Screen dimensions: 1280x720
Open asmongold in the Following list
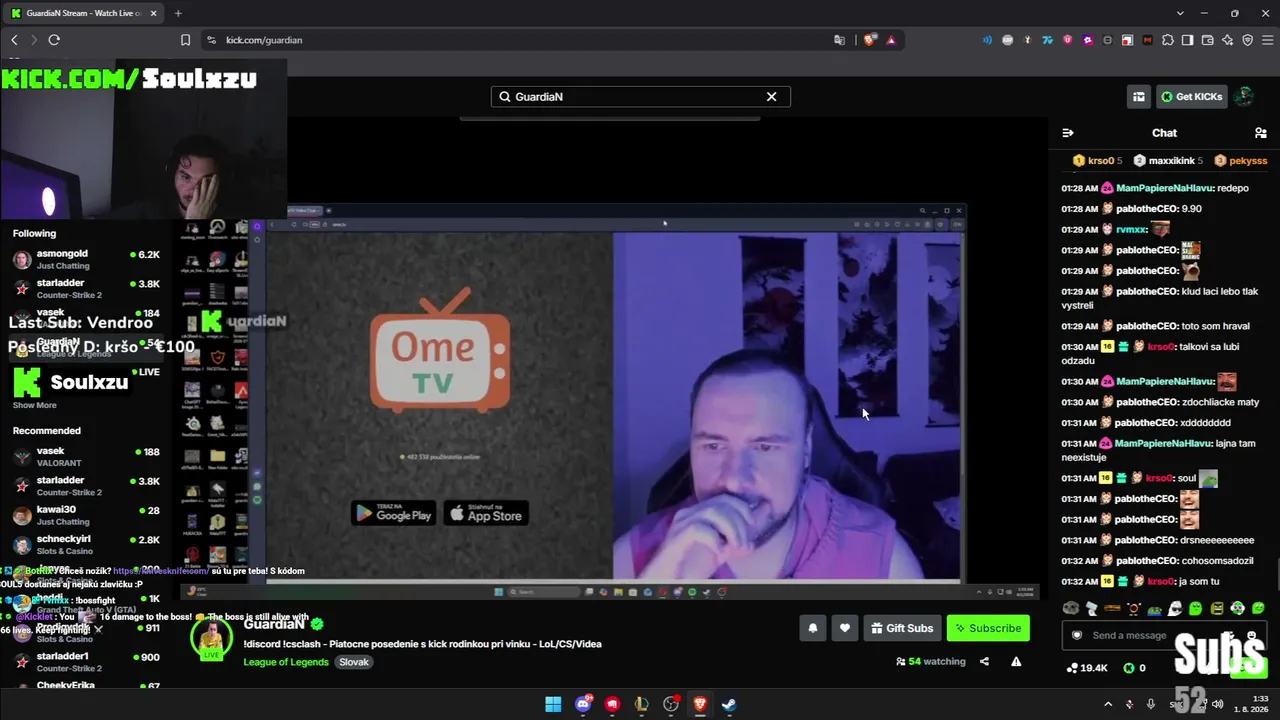(x=86, y=259)
